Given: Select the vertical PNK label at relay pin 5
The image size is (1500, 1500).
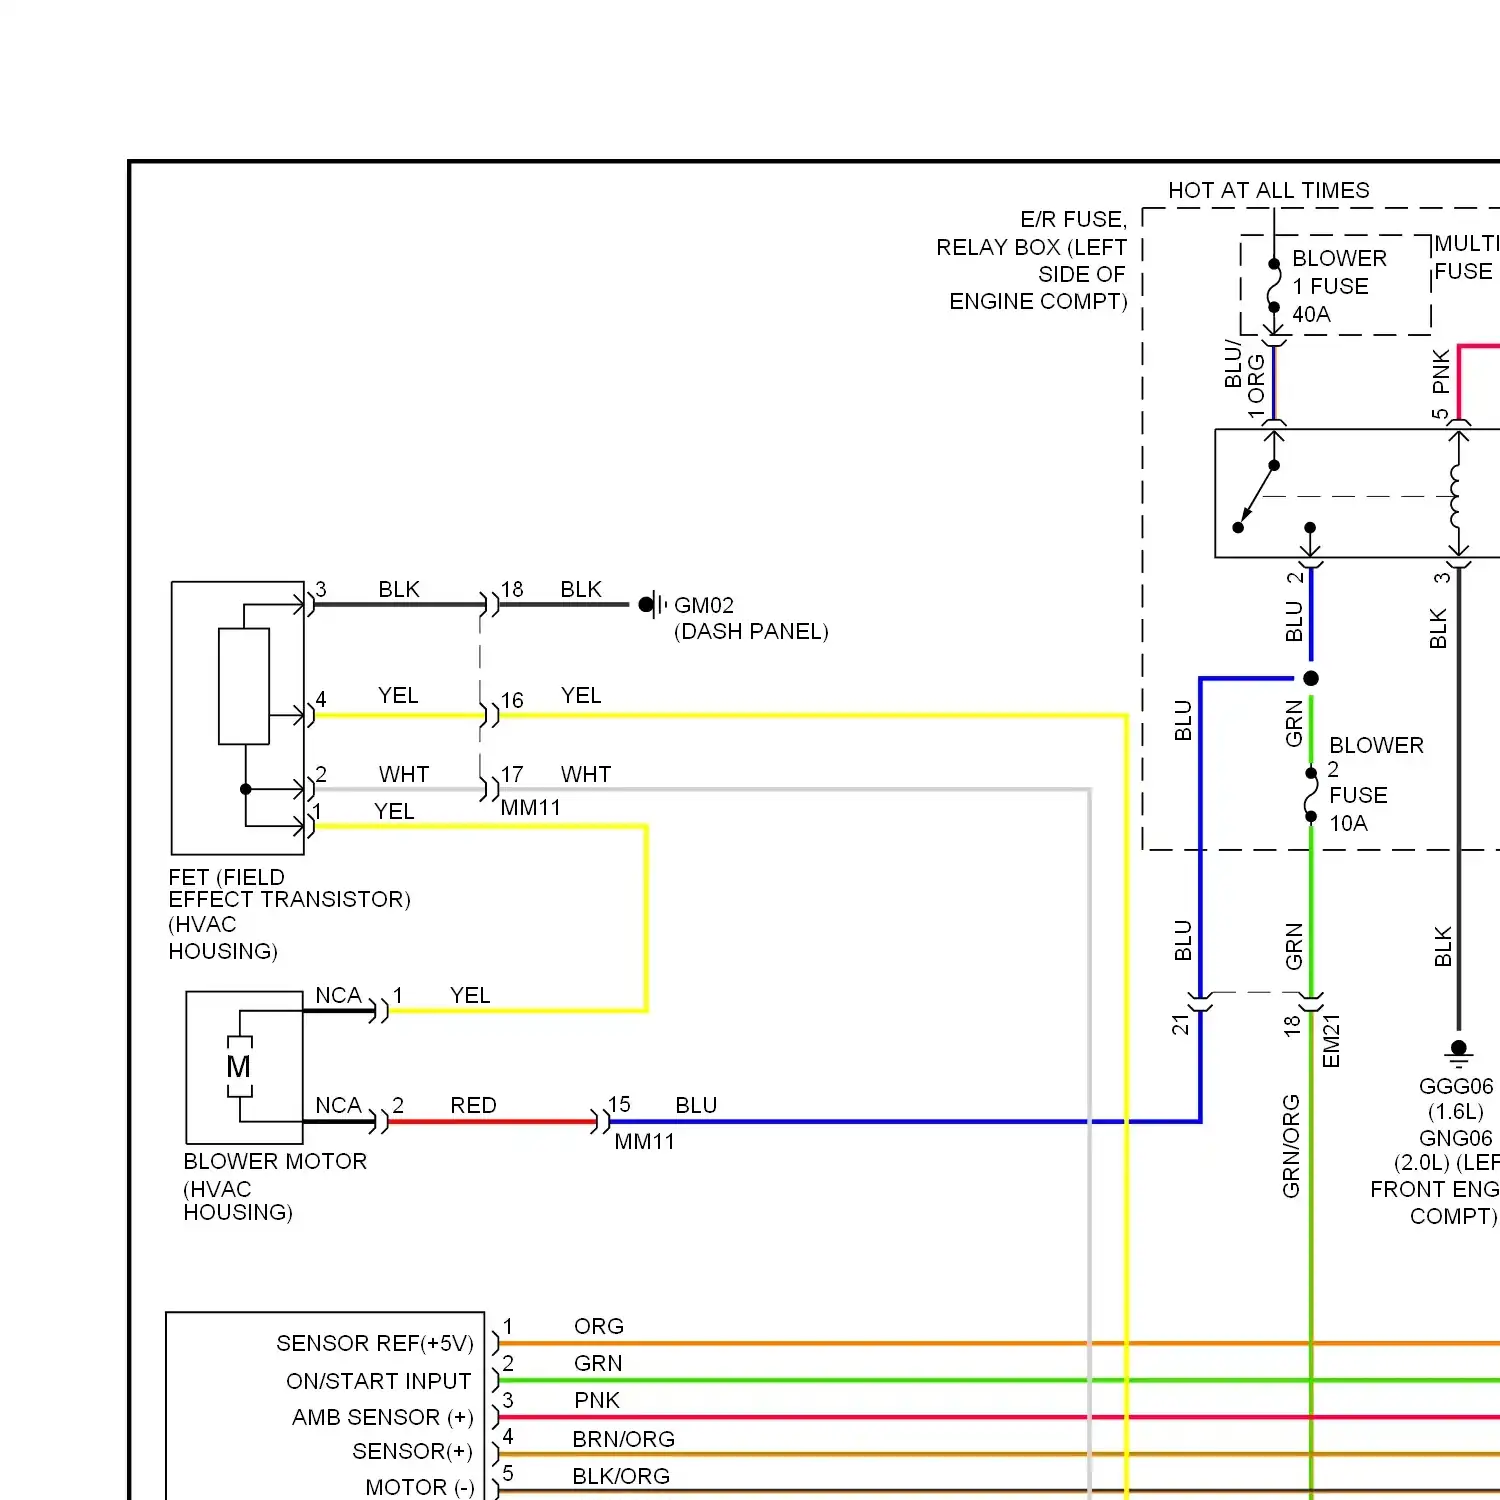Looking at the screenshot, I should (1441, 371).
